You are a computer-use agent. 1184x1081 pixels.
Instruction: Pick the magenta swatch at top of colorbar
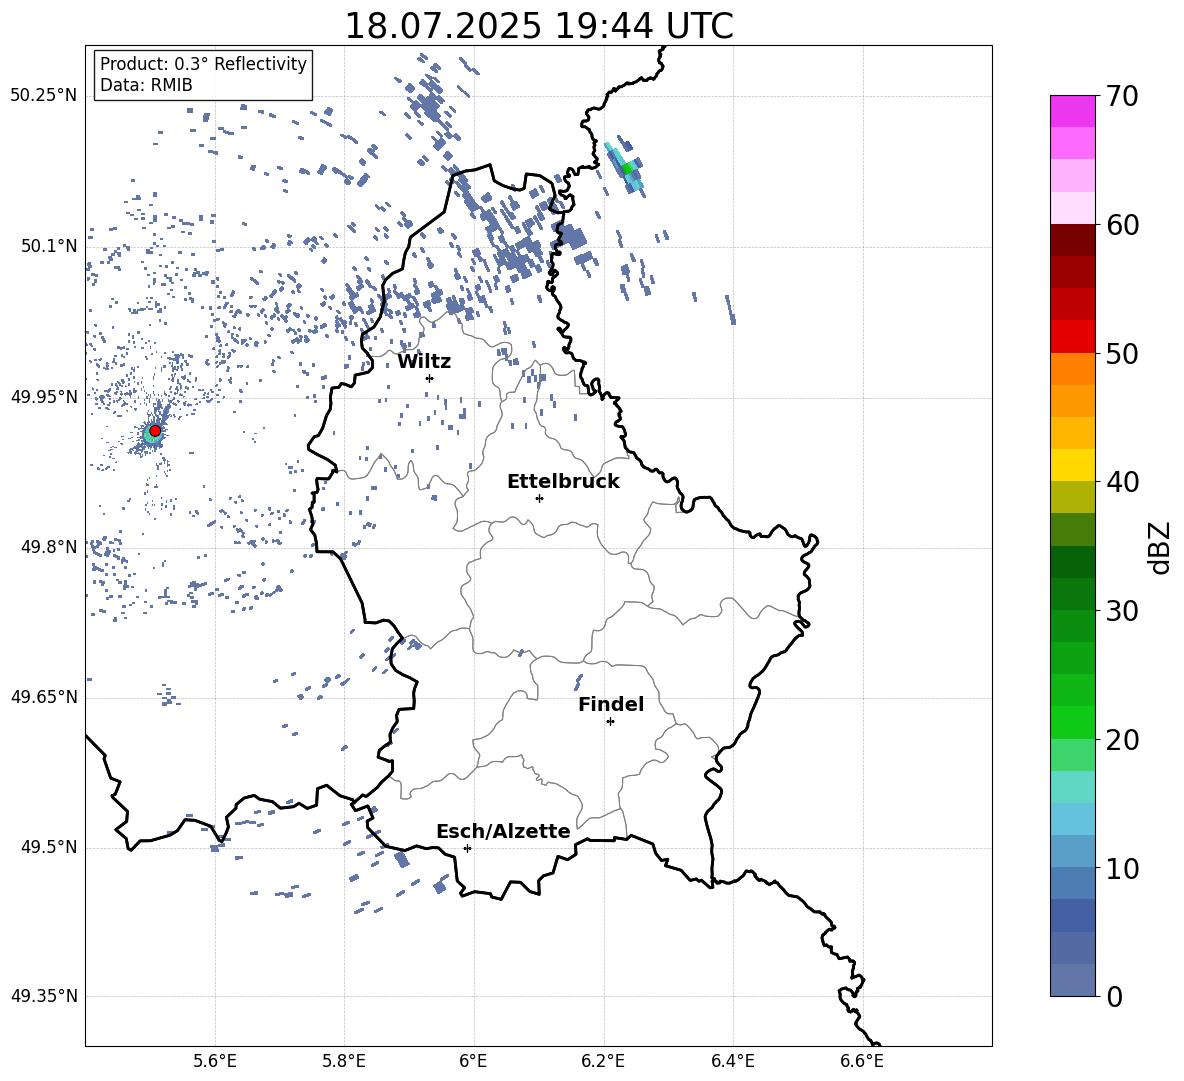tap(1072, 111)
